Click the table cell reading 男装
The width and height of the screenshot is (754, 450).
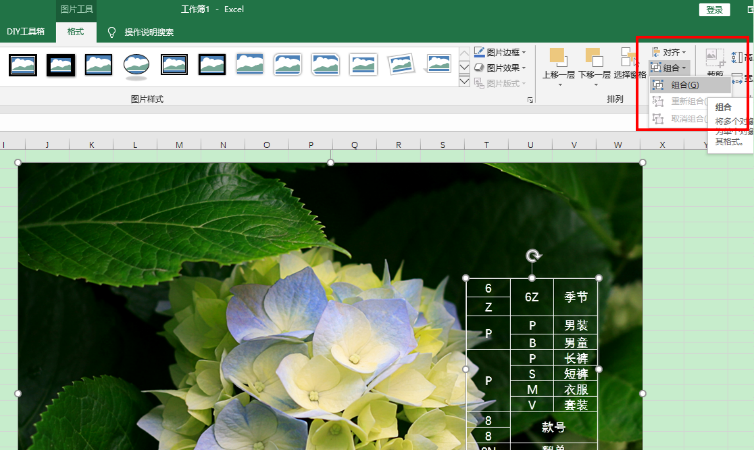576,325
